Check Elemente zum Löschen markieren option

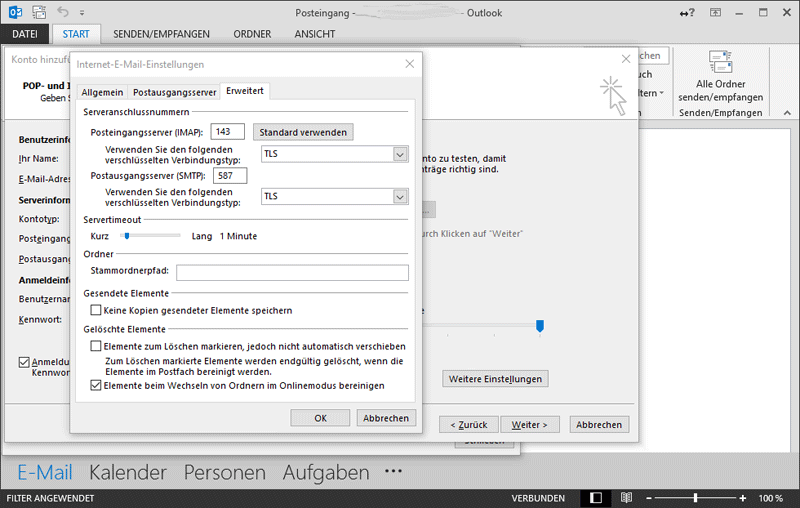96,346
